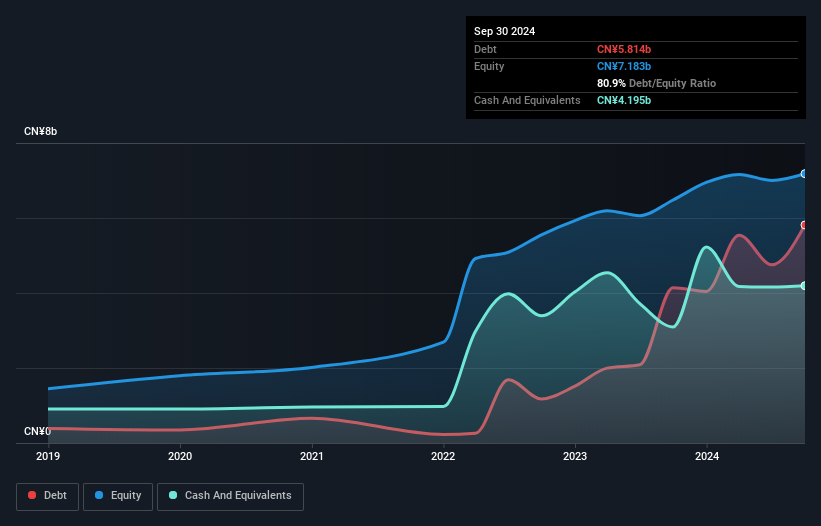Image resolution: width=821 pixels, height=526 pixels.
Task: Click the Equity row label in tooltip
Action: [489, 66]
